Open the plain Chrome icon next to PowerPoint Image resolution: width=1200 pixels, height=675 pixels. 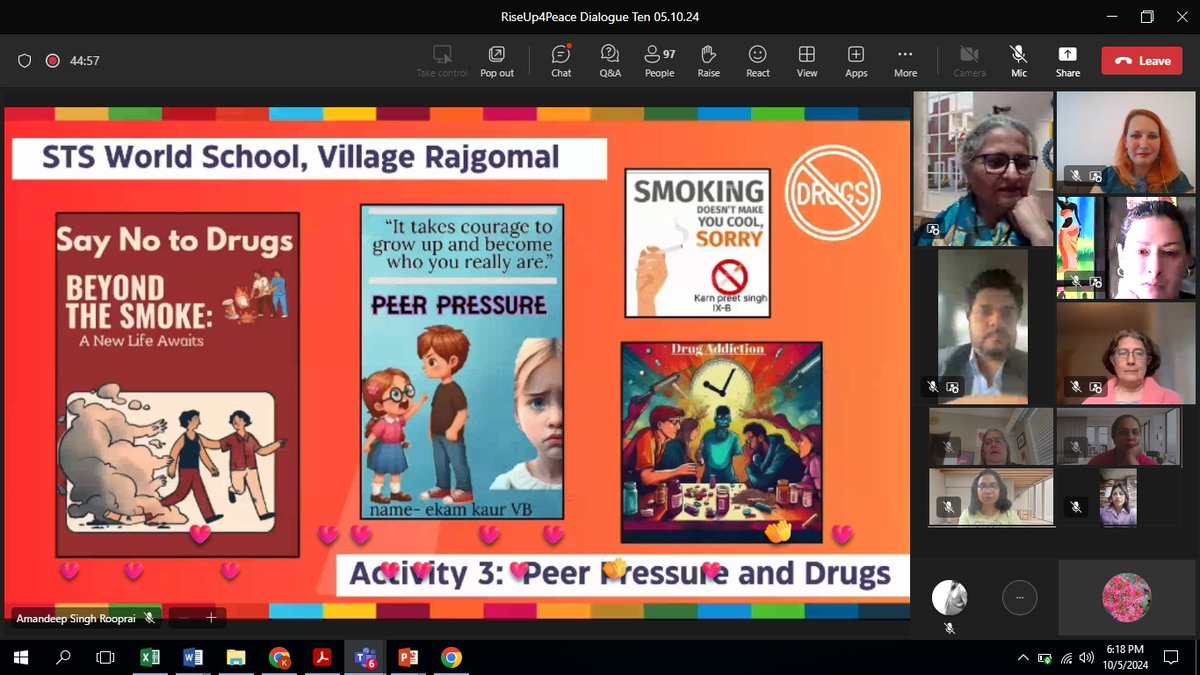451,657
